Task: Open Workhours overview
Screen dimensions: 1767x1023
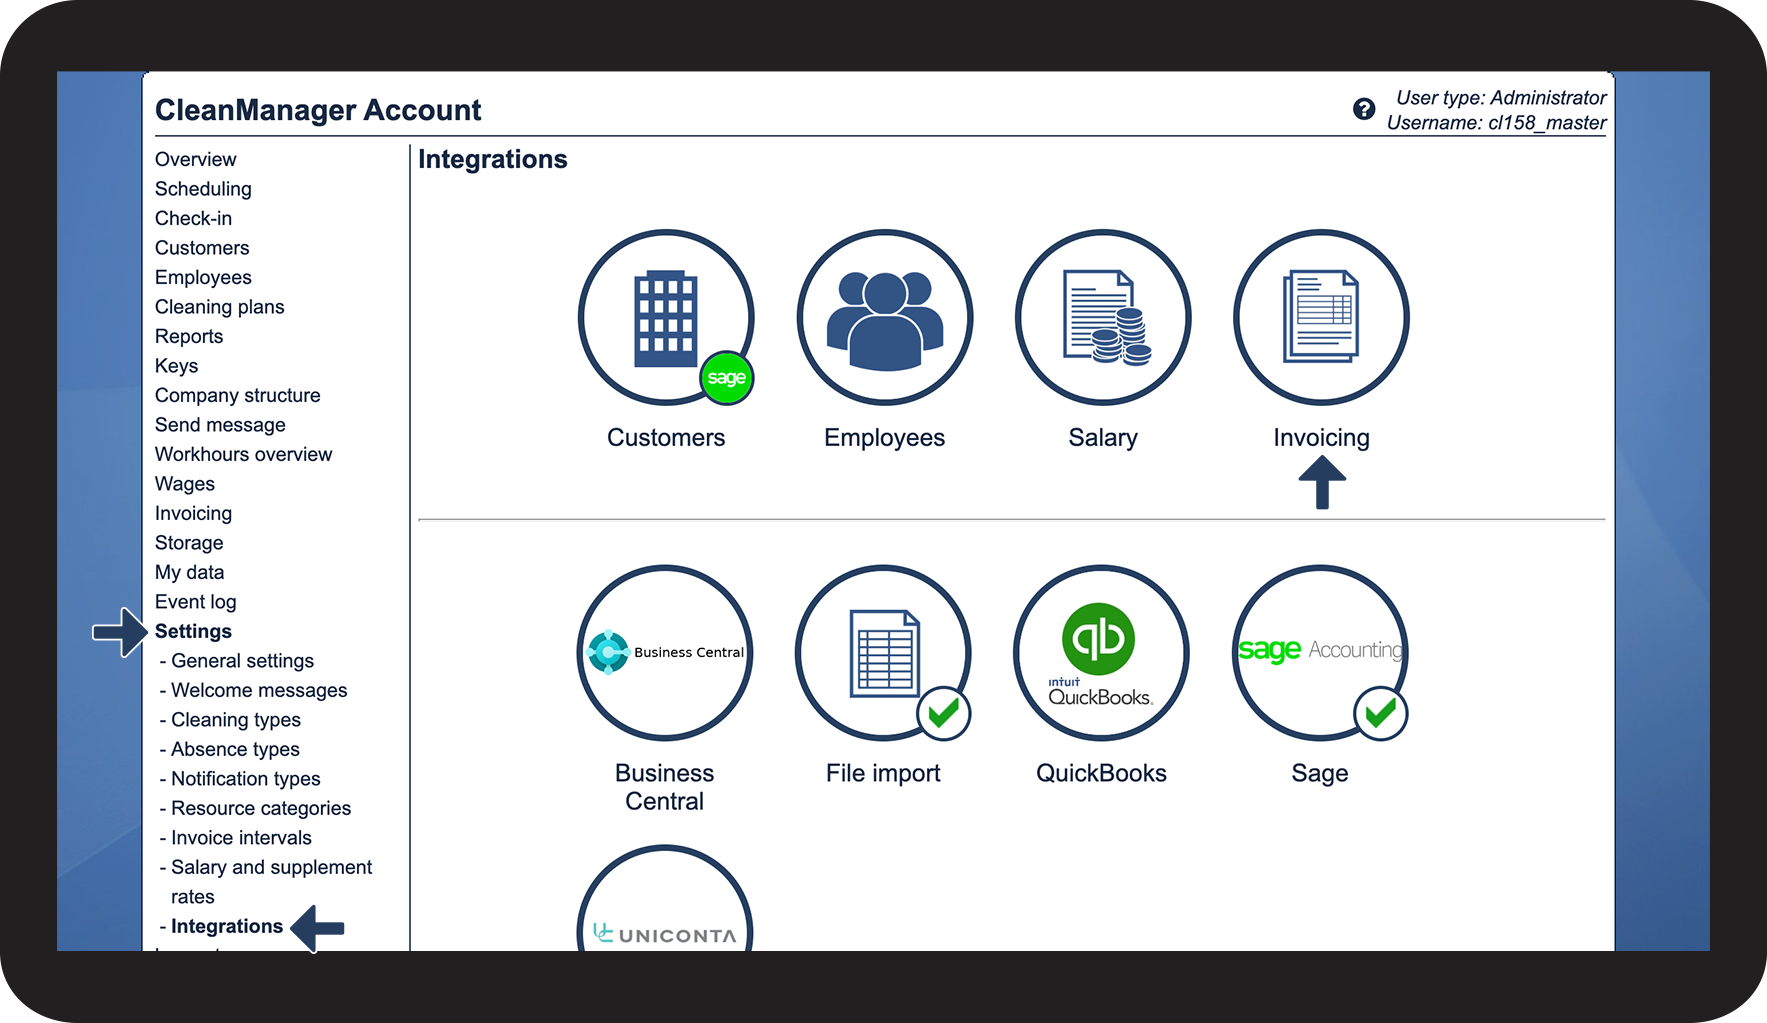Action: (243, 454)
